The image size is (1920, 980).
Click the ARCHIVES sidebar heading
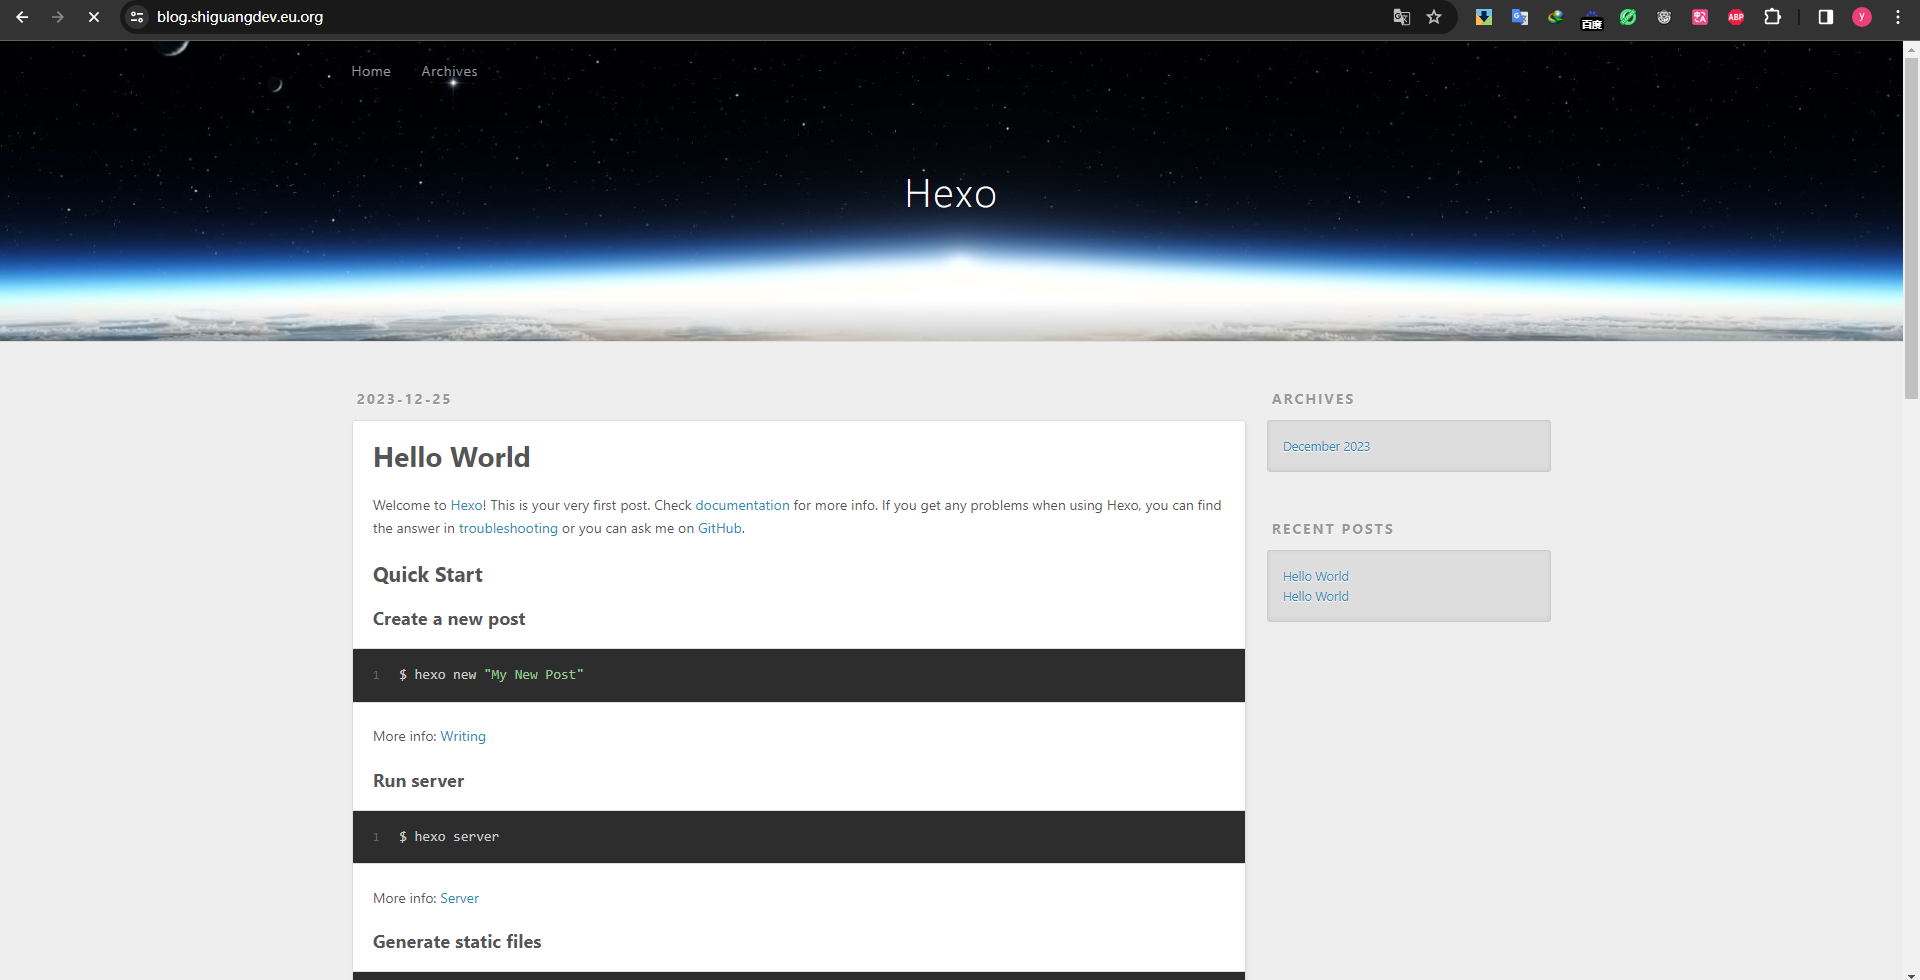[1313, 399]
